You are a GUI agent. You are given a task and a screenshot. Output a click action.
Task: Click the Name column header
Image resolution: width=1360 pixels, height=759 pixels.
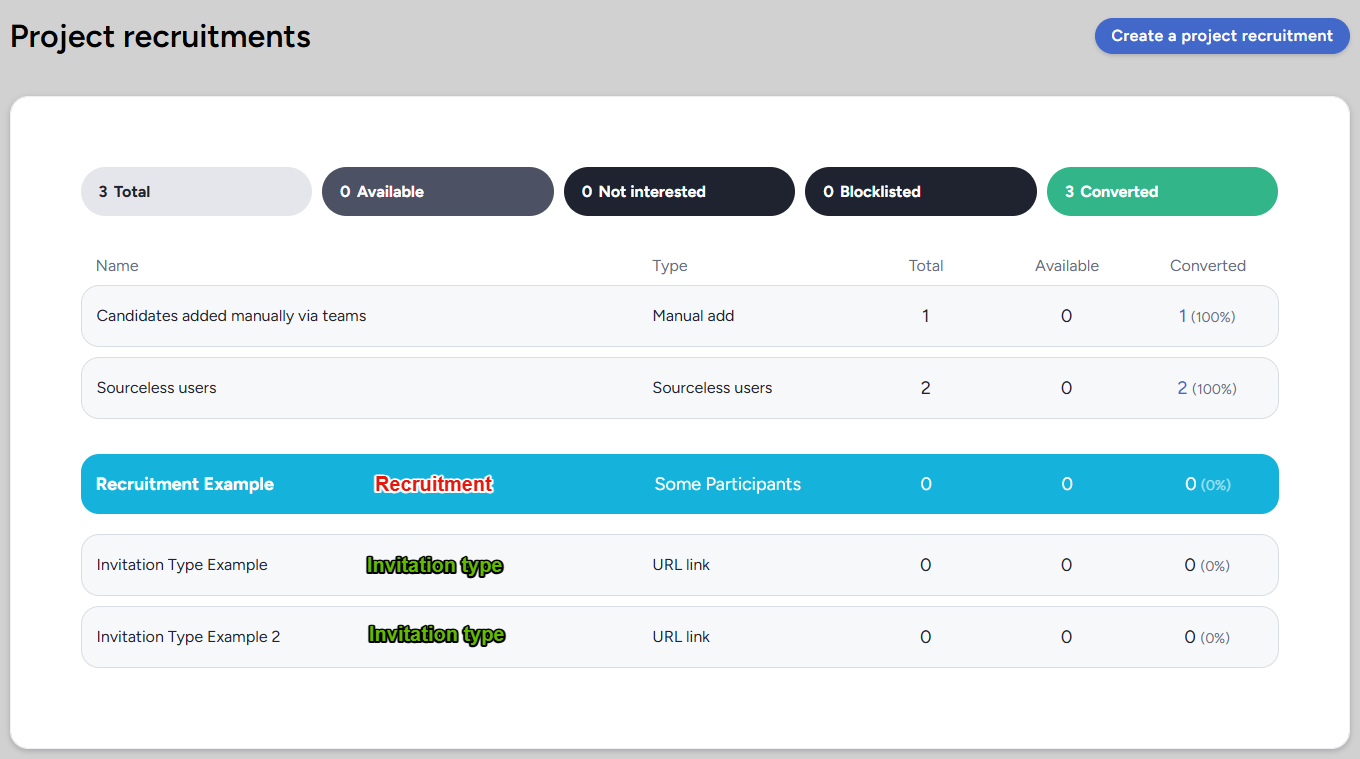(x=117, y=266)
